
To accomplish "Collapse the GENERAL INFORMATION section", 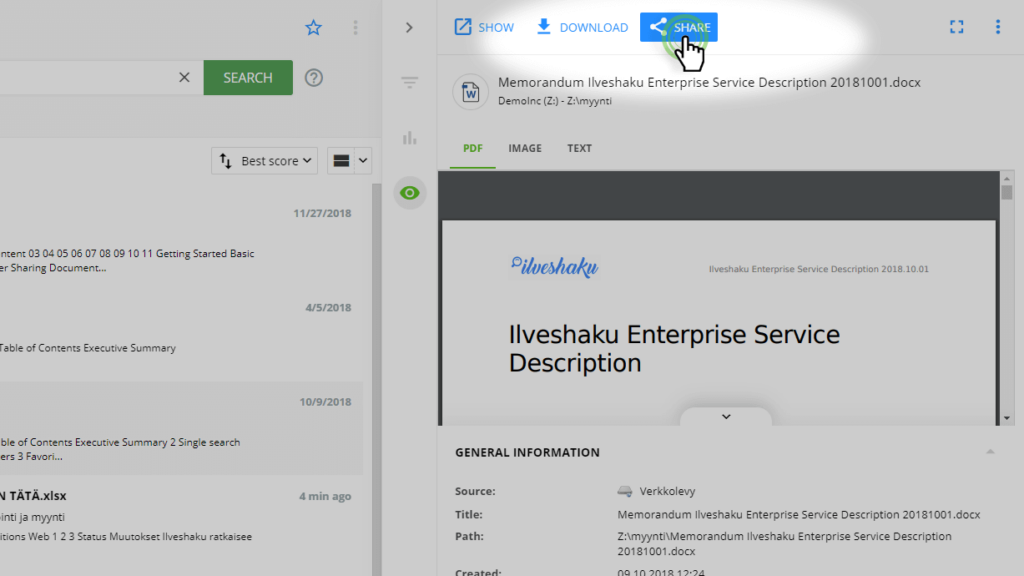I will 990,452.
